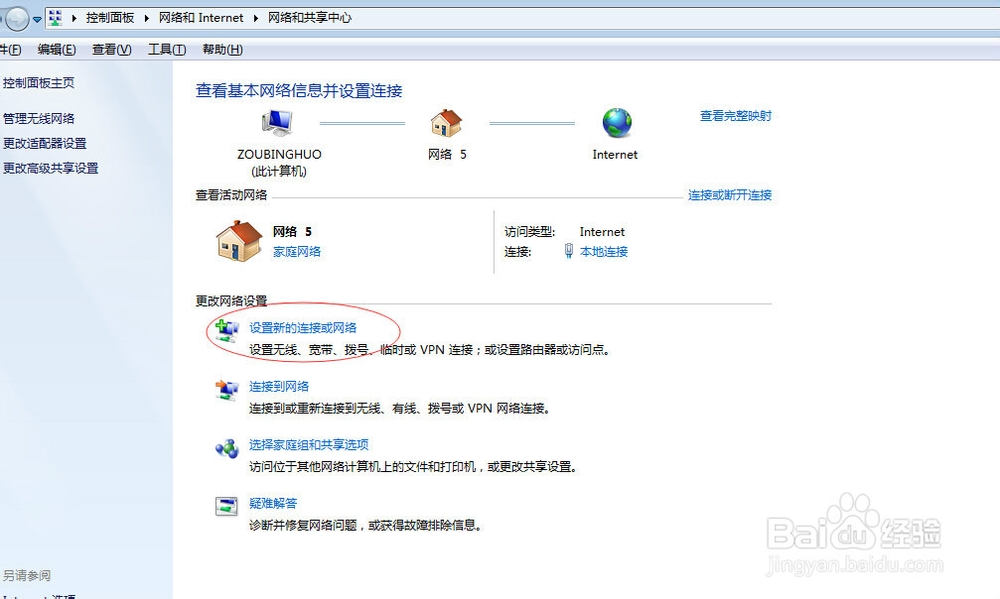This screenshot has height=599, width=1000.
Task: Click the local connection plug icon
Action: (569, 251)
